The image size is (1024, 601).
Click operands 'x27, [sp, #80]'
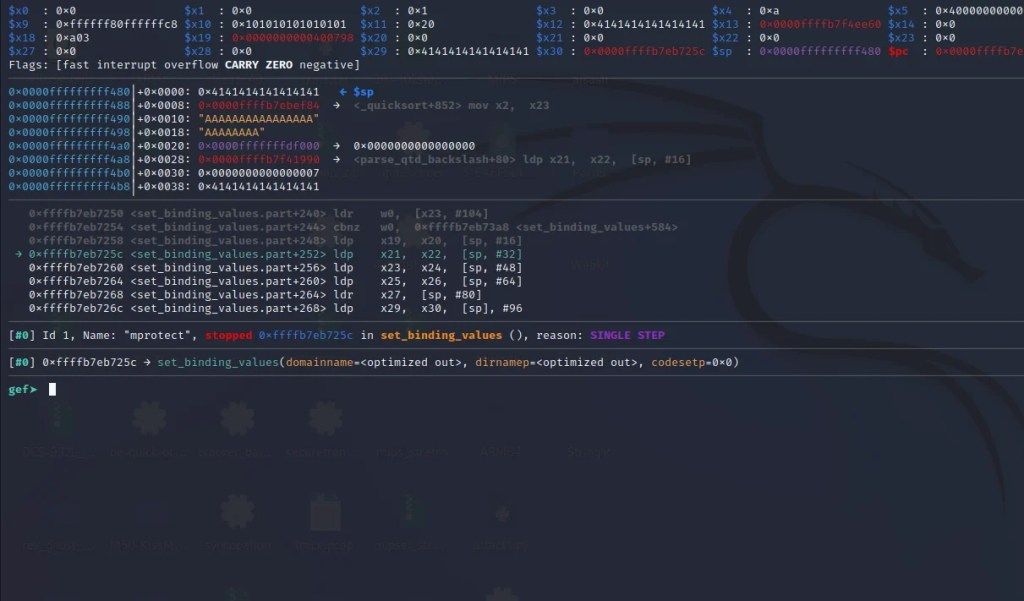(431, 295)
